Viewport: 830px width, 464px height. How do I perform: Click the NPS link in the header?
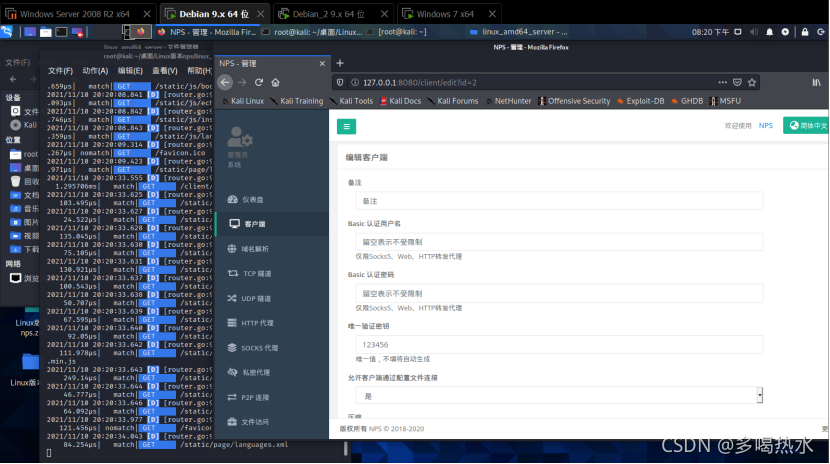[765, 125]
